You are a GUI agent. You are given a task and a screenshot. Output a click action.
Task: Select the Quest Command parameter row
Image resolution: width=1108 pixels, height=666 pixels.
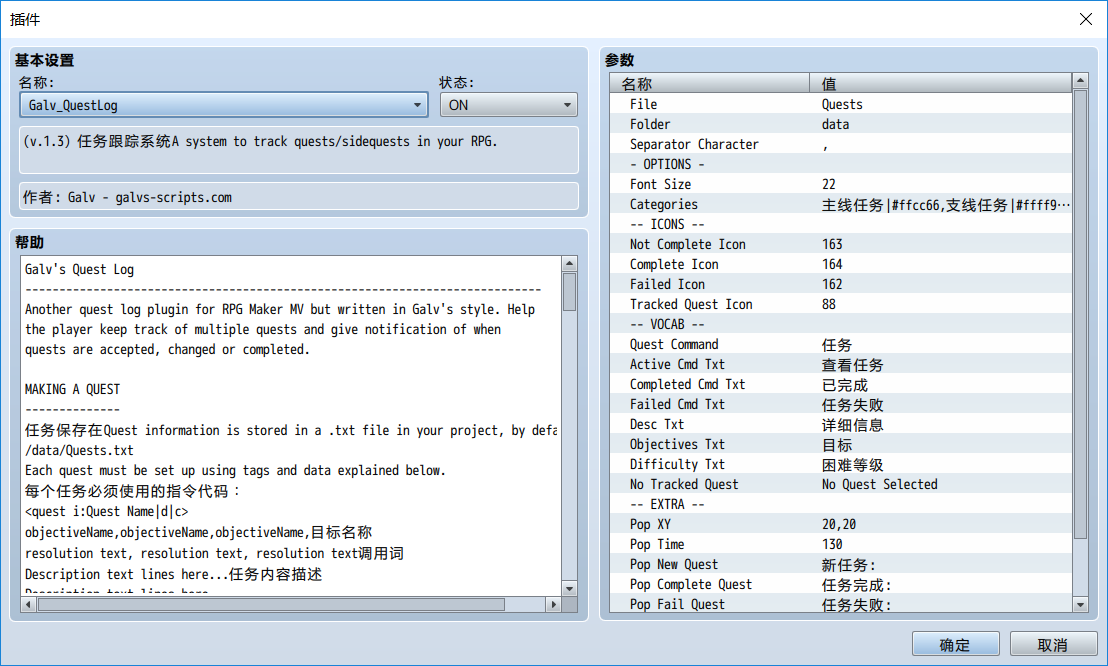pyautogui.click(x=841, y=344)
